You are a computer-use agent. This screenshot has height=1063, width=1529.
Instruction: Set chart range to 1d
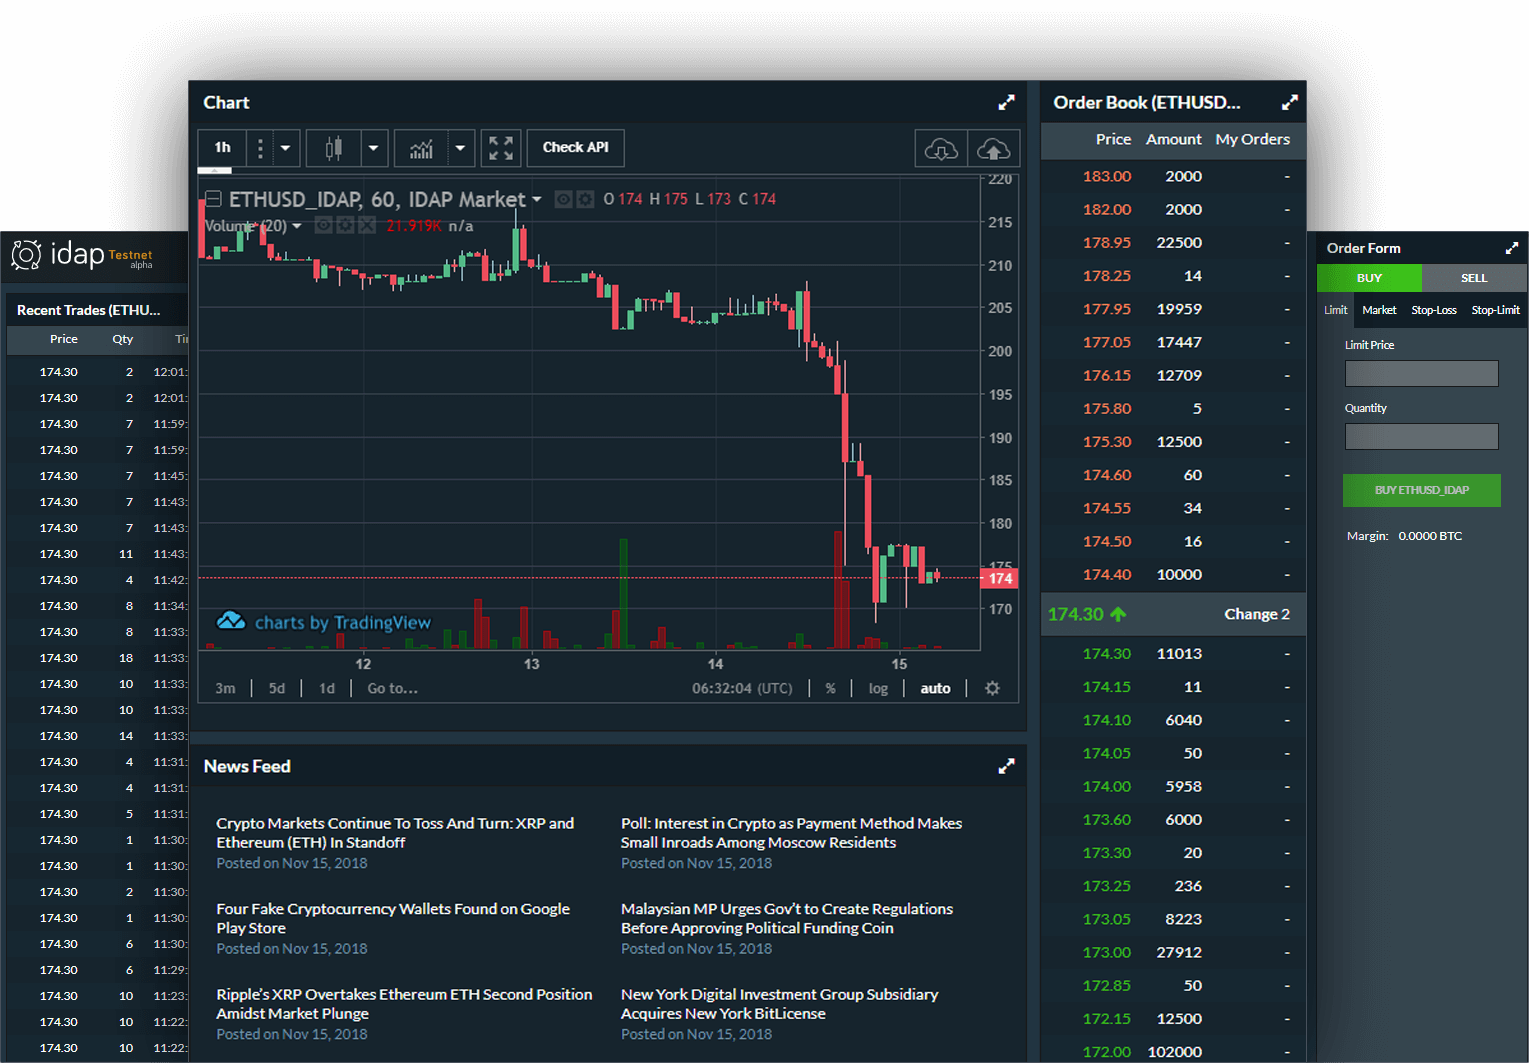(x=327, y=688)
